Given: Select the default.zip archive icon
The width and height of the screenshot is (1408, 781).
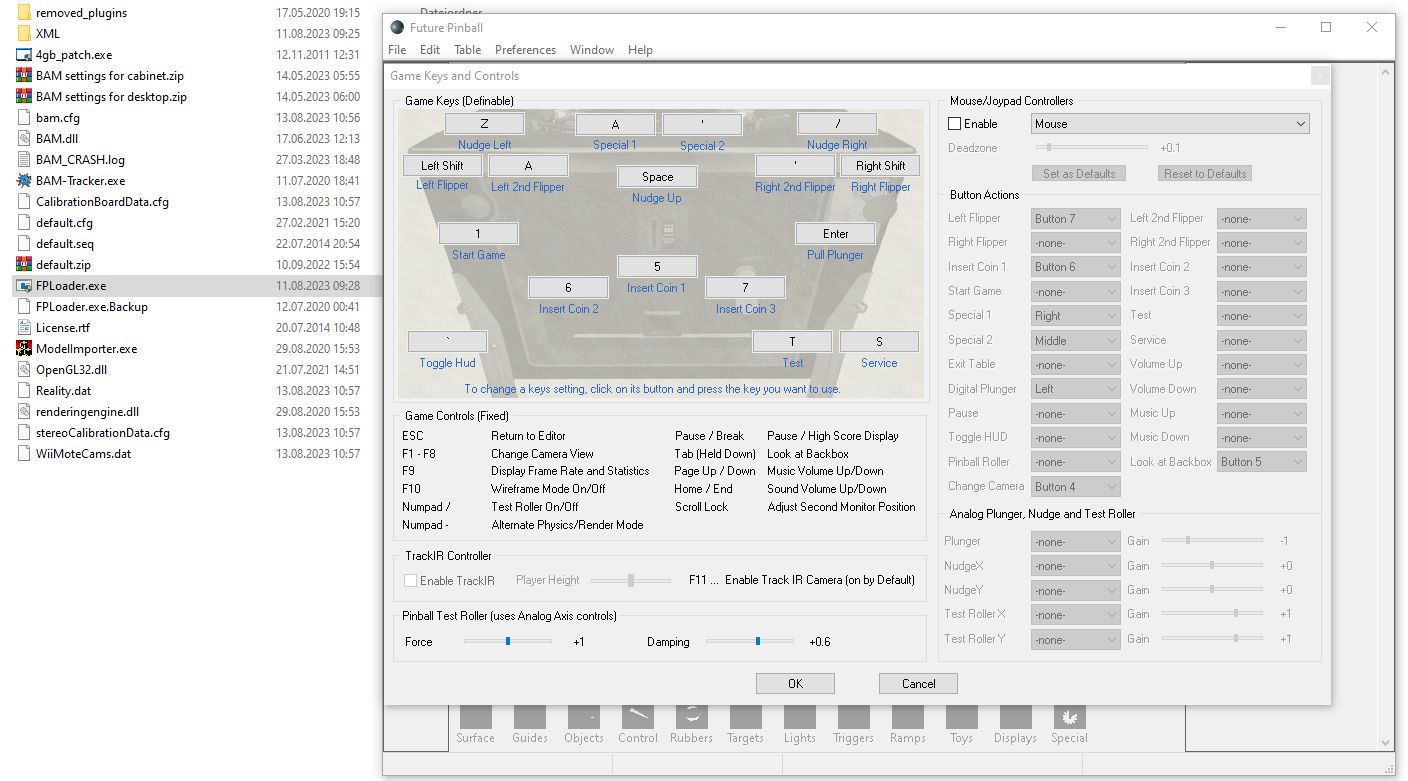Looking at the screenshot, I should (x=25, y=265).
